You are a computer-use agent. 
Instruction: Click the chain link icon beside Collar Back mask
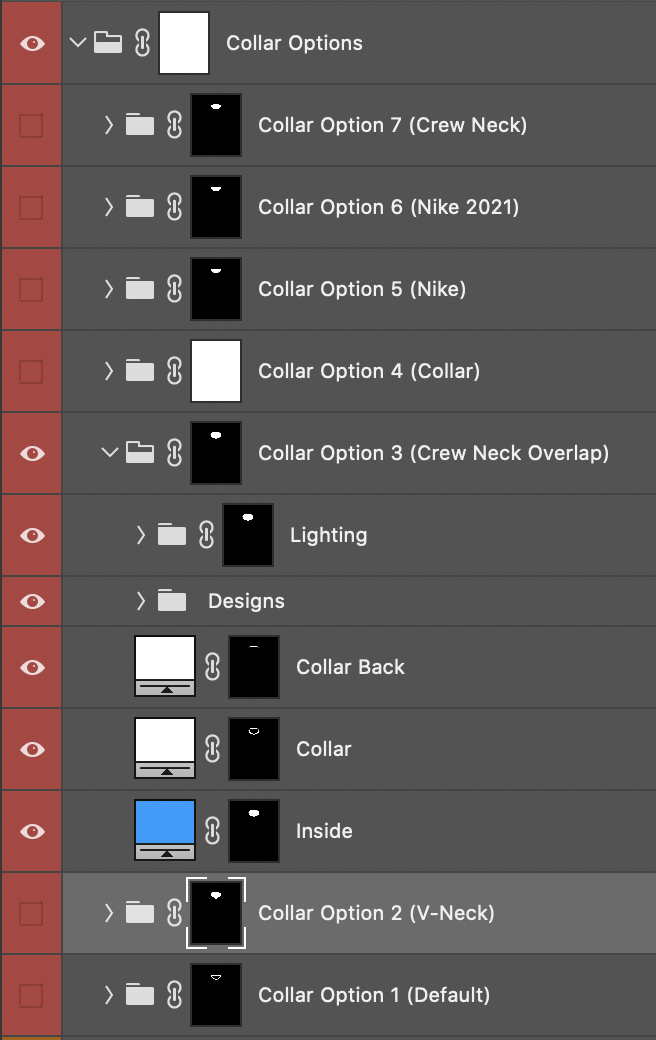pos(212,667)
